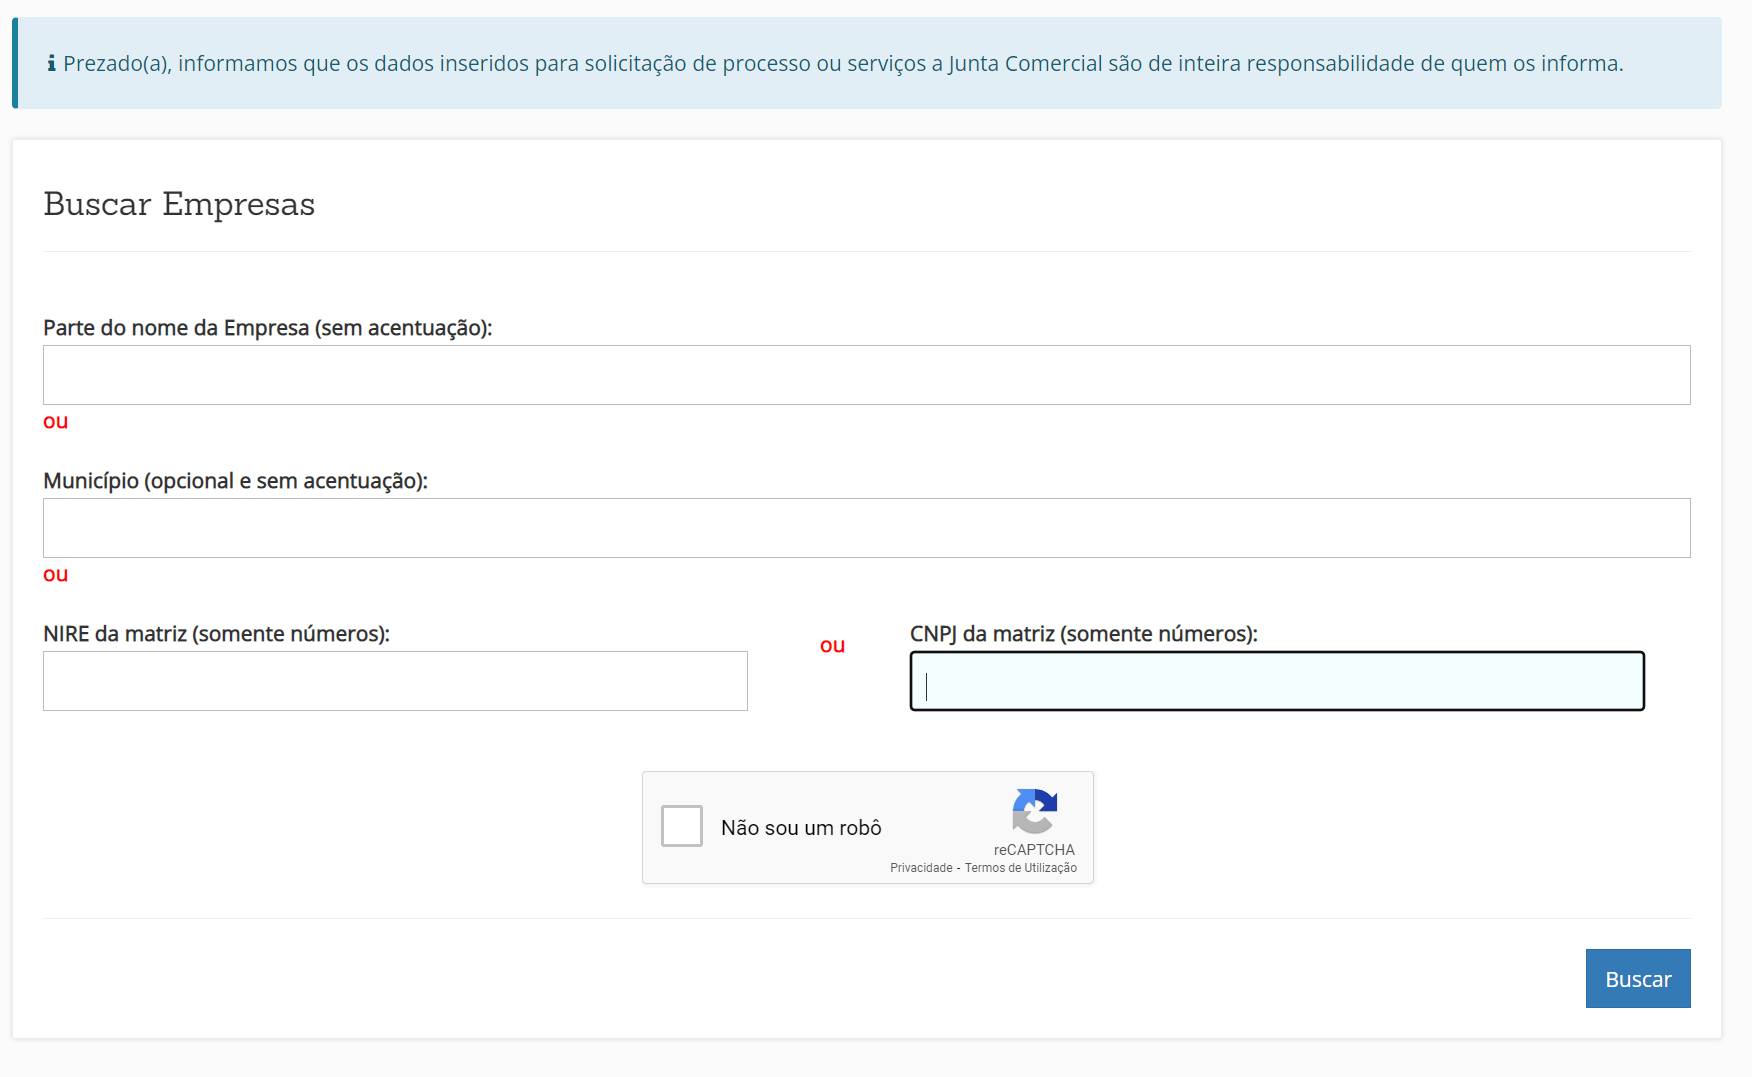
Task: Click the red "ou" between NIRE and CNPJ
Action: 832,646
